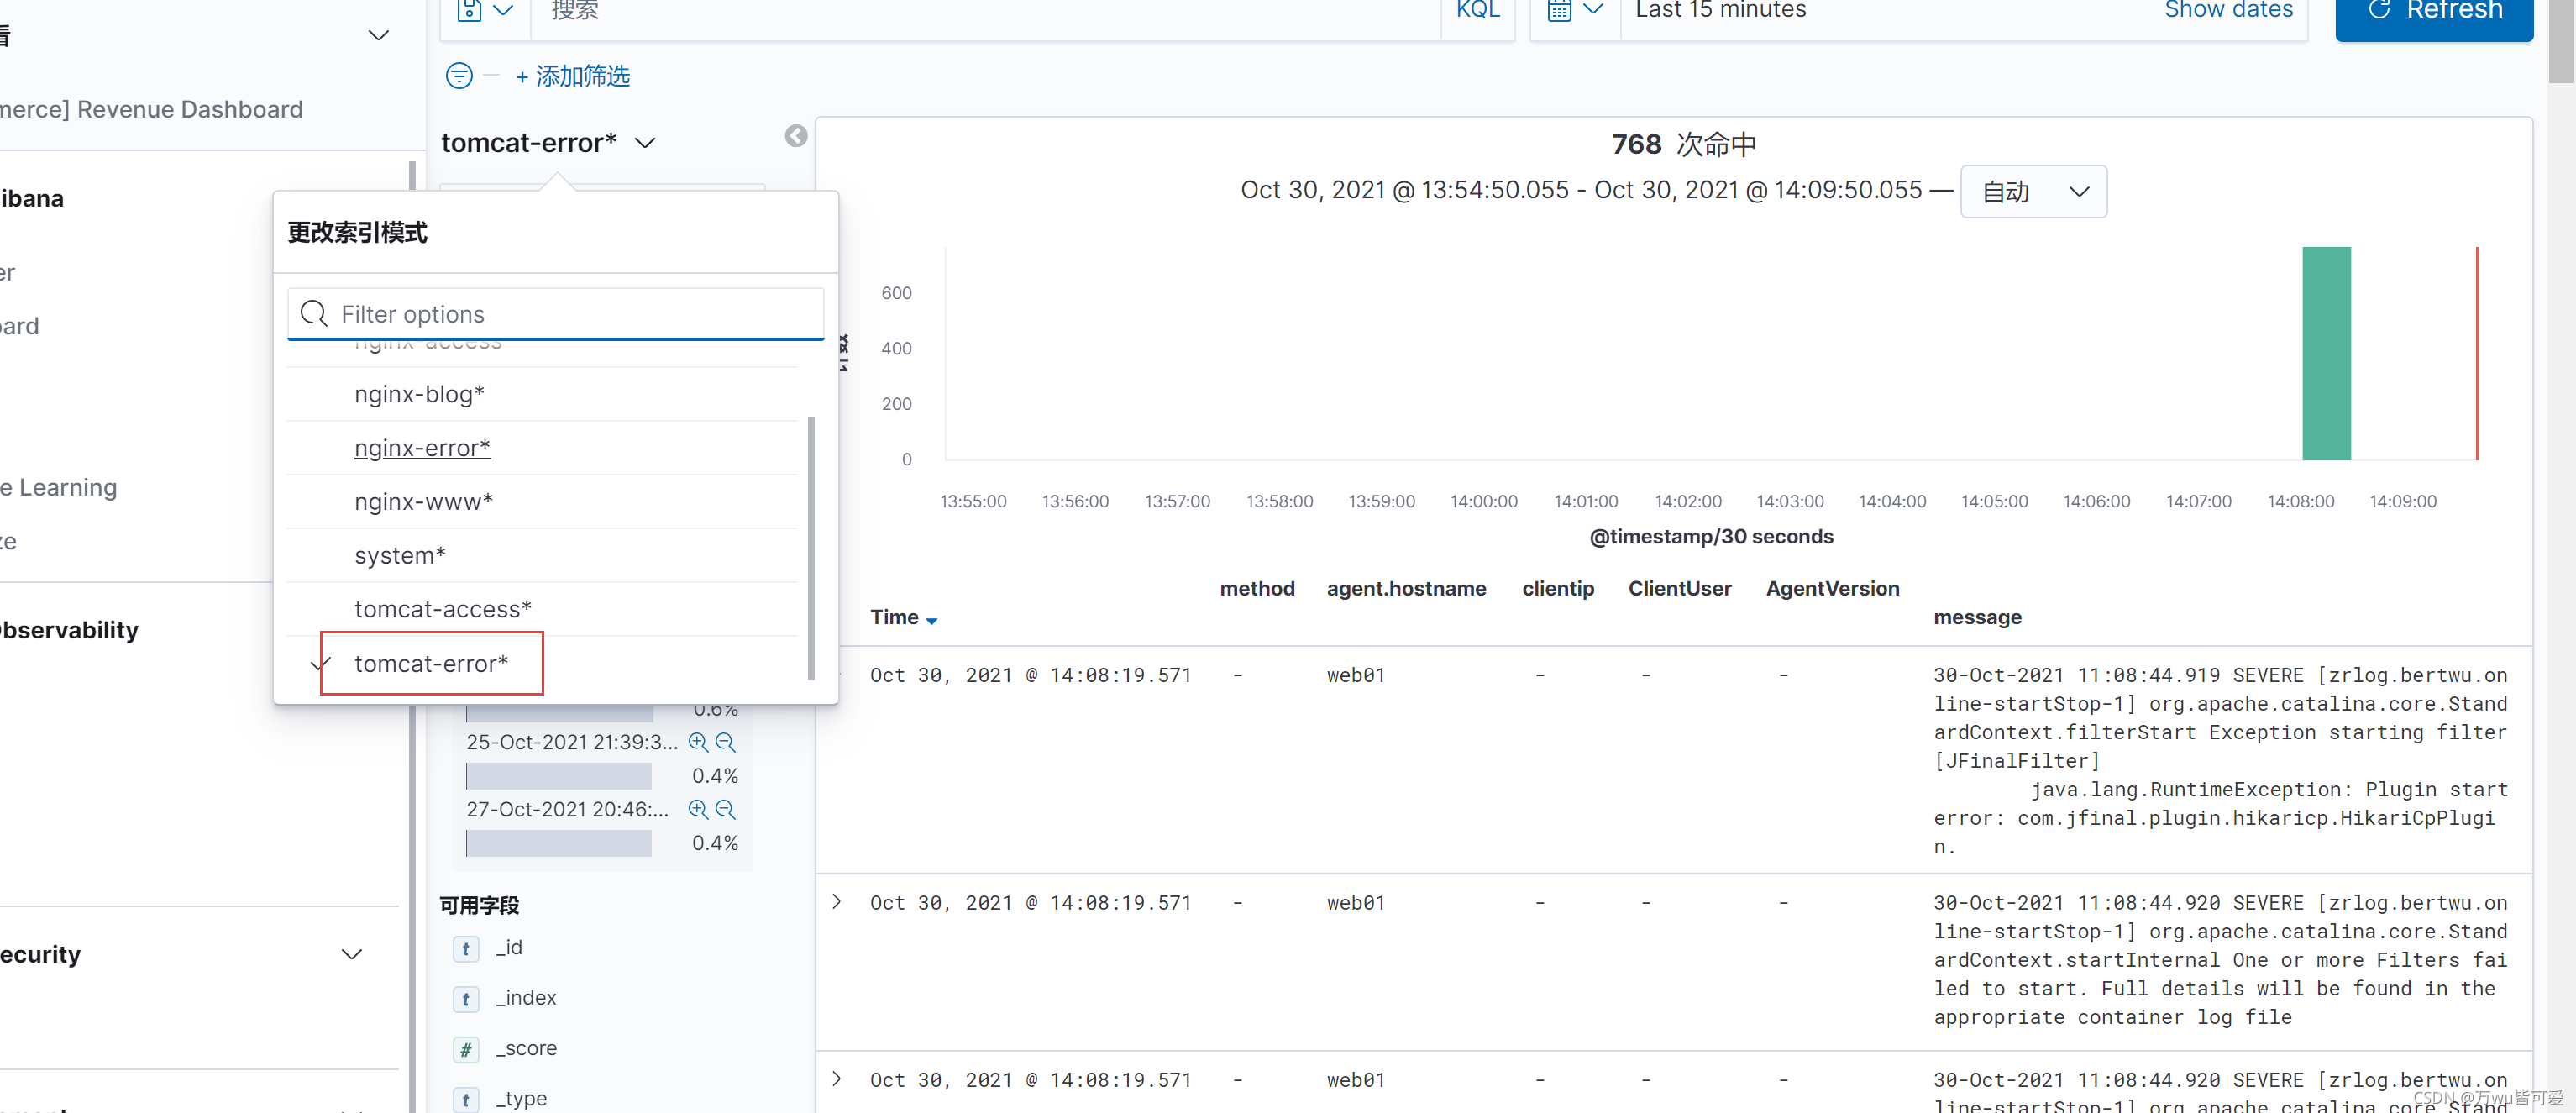Click the clientip column header
This screenshot has width=2576, height=1113.
point(1558,589)
